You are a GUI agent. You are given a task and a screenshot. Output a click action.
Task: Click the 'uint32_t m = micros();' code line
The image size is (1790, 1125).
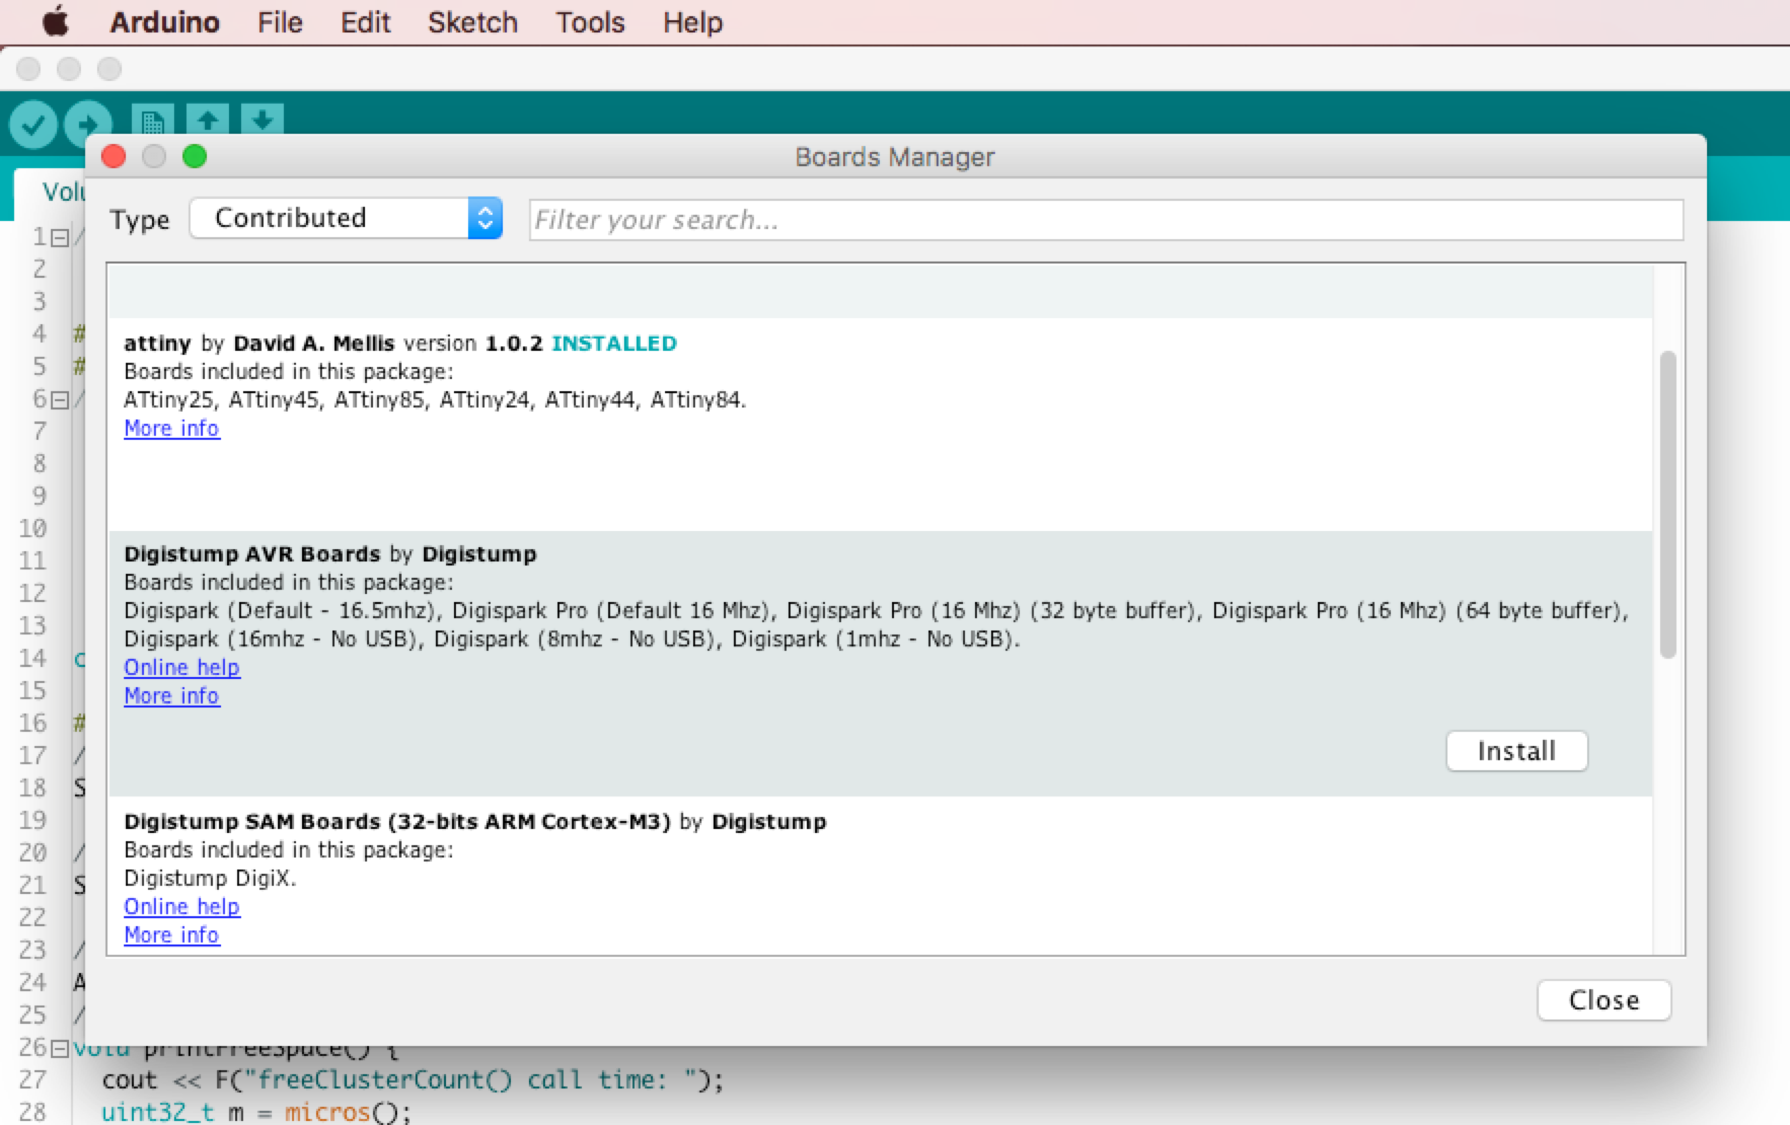coord(256,1112)
